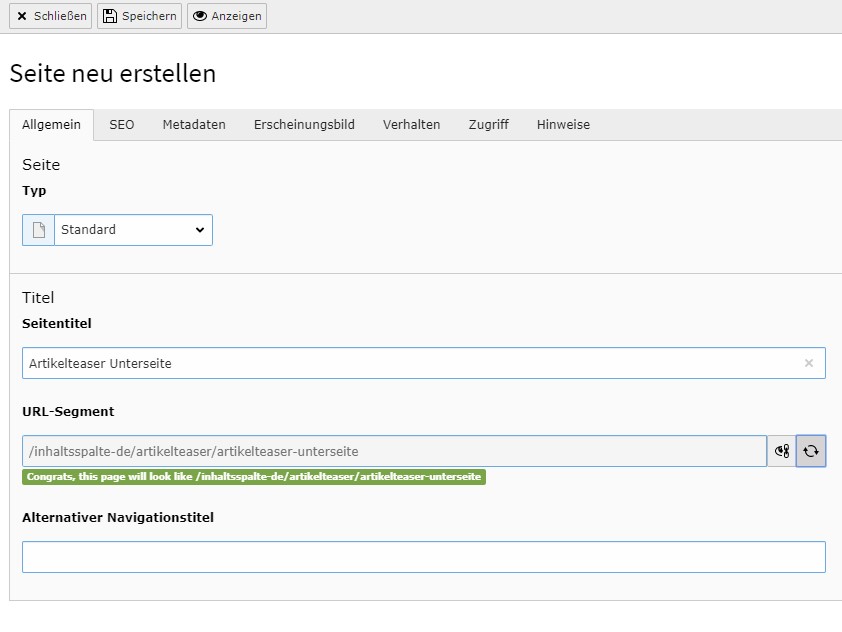Expand the Typ dropdown showing Standard
This screenshot has height=632, width=842.
pos(133,230)
